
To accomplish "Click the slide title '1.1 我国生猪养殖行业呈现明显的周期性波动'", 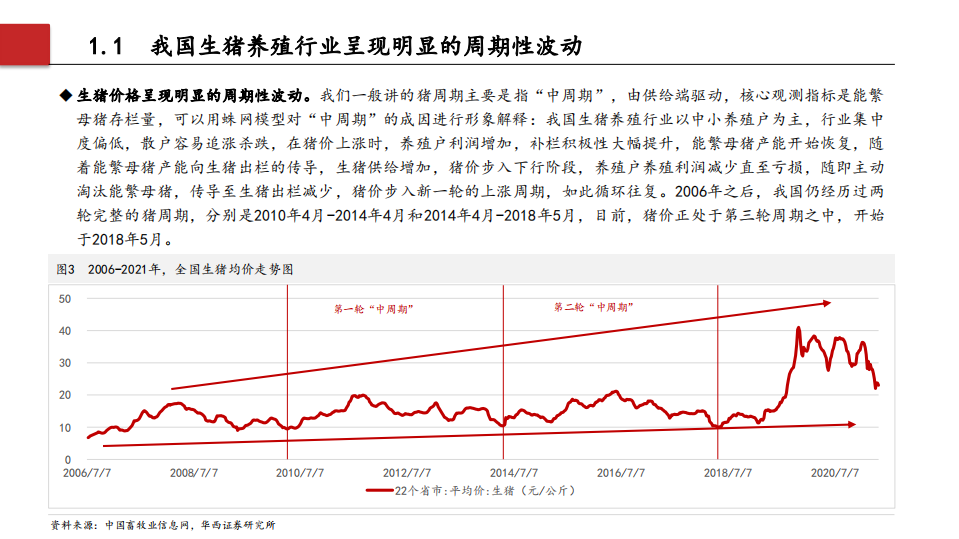I will coord(335,46).
